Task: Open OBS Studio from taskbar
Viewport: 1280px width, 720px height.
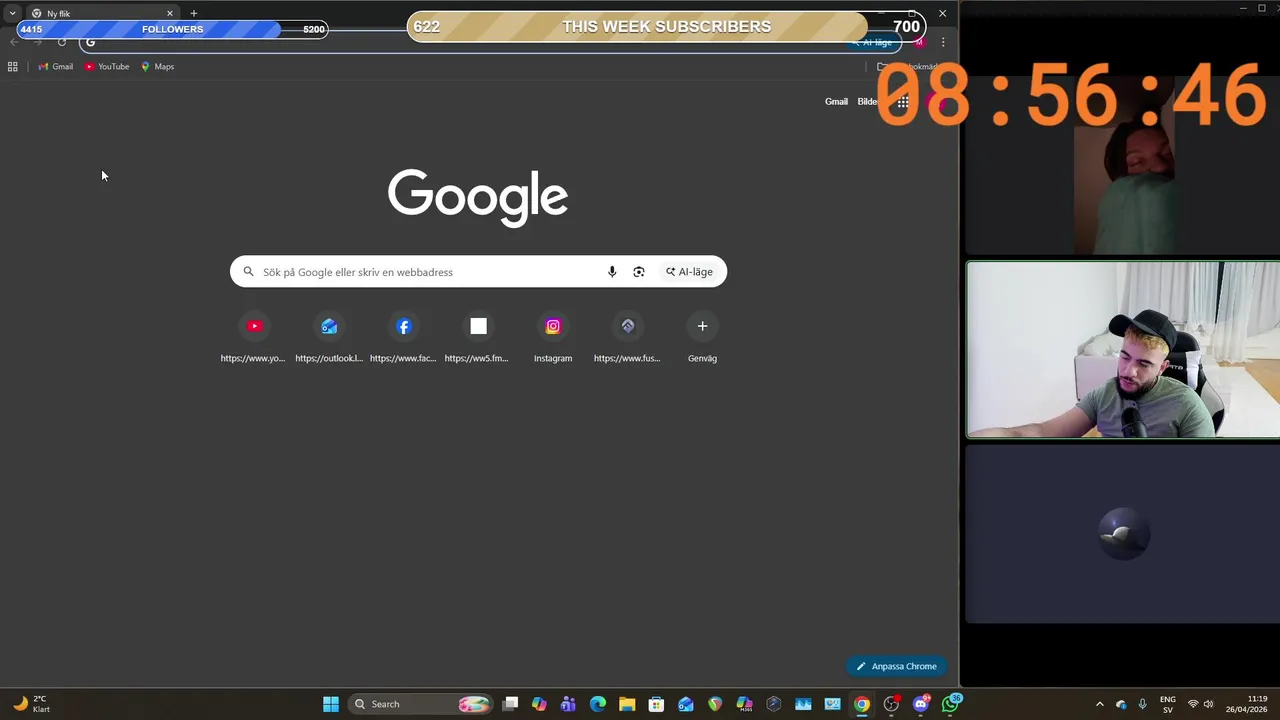Action: [x=891, y=704]
